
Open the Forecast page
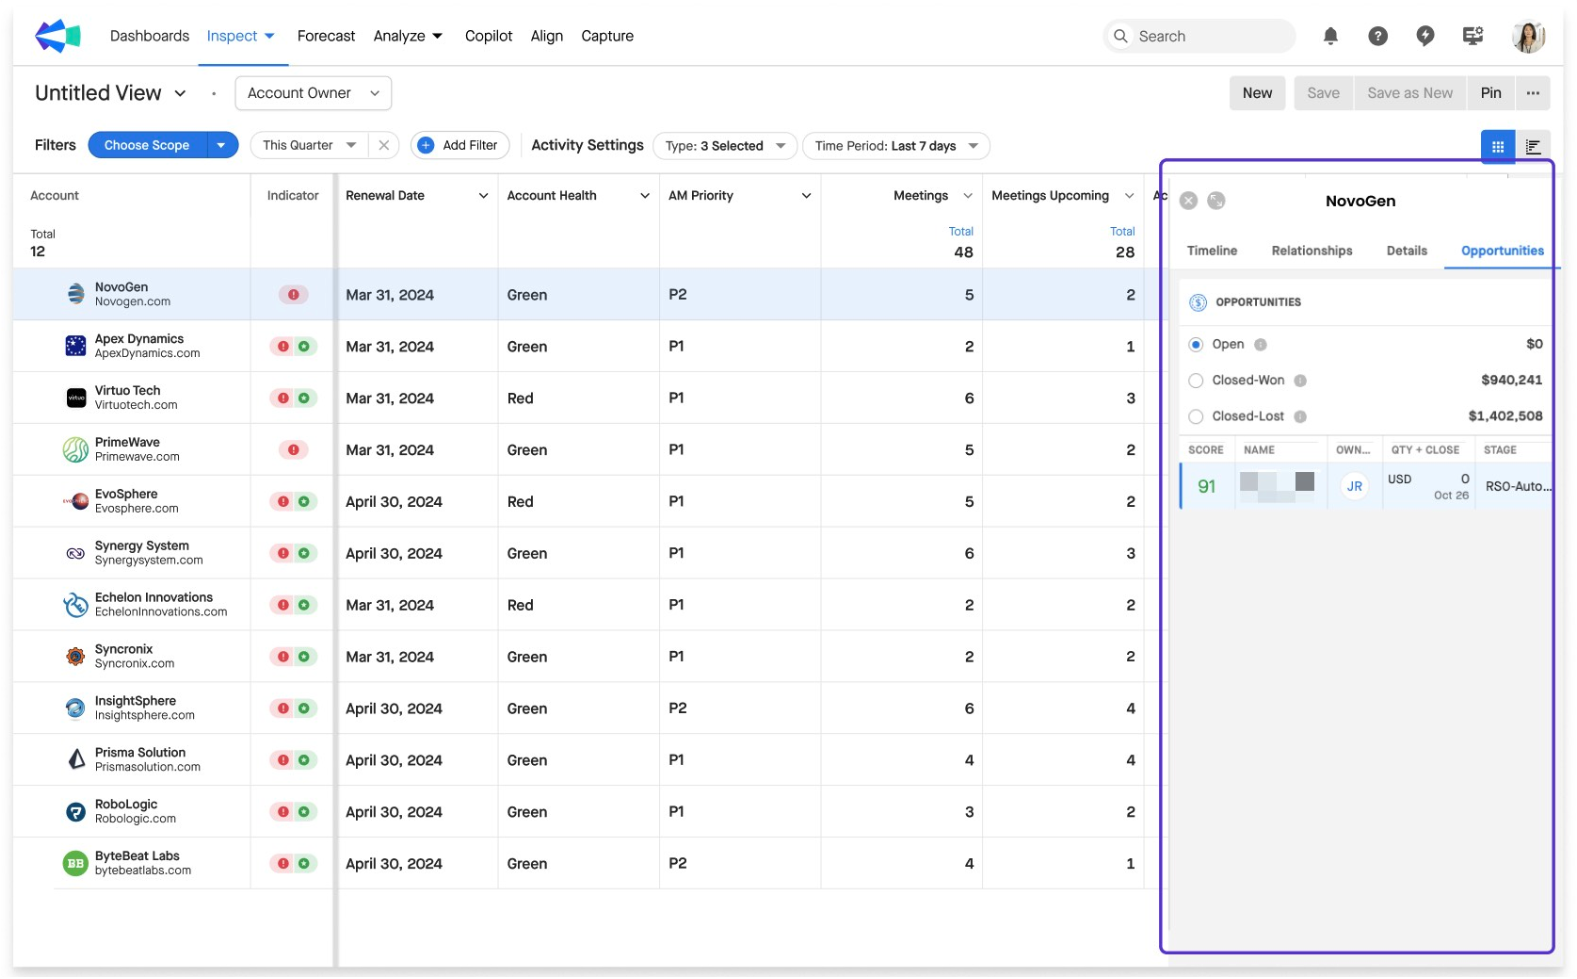(326, 36)
